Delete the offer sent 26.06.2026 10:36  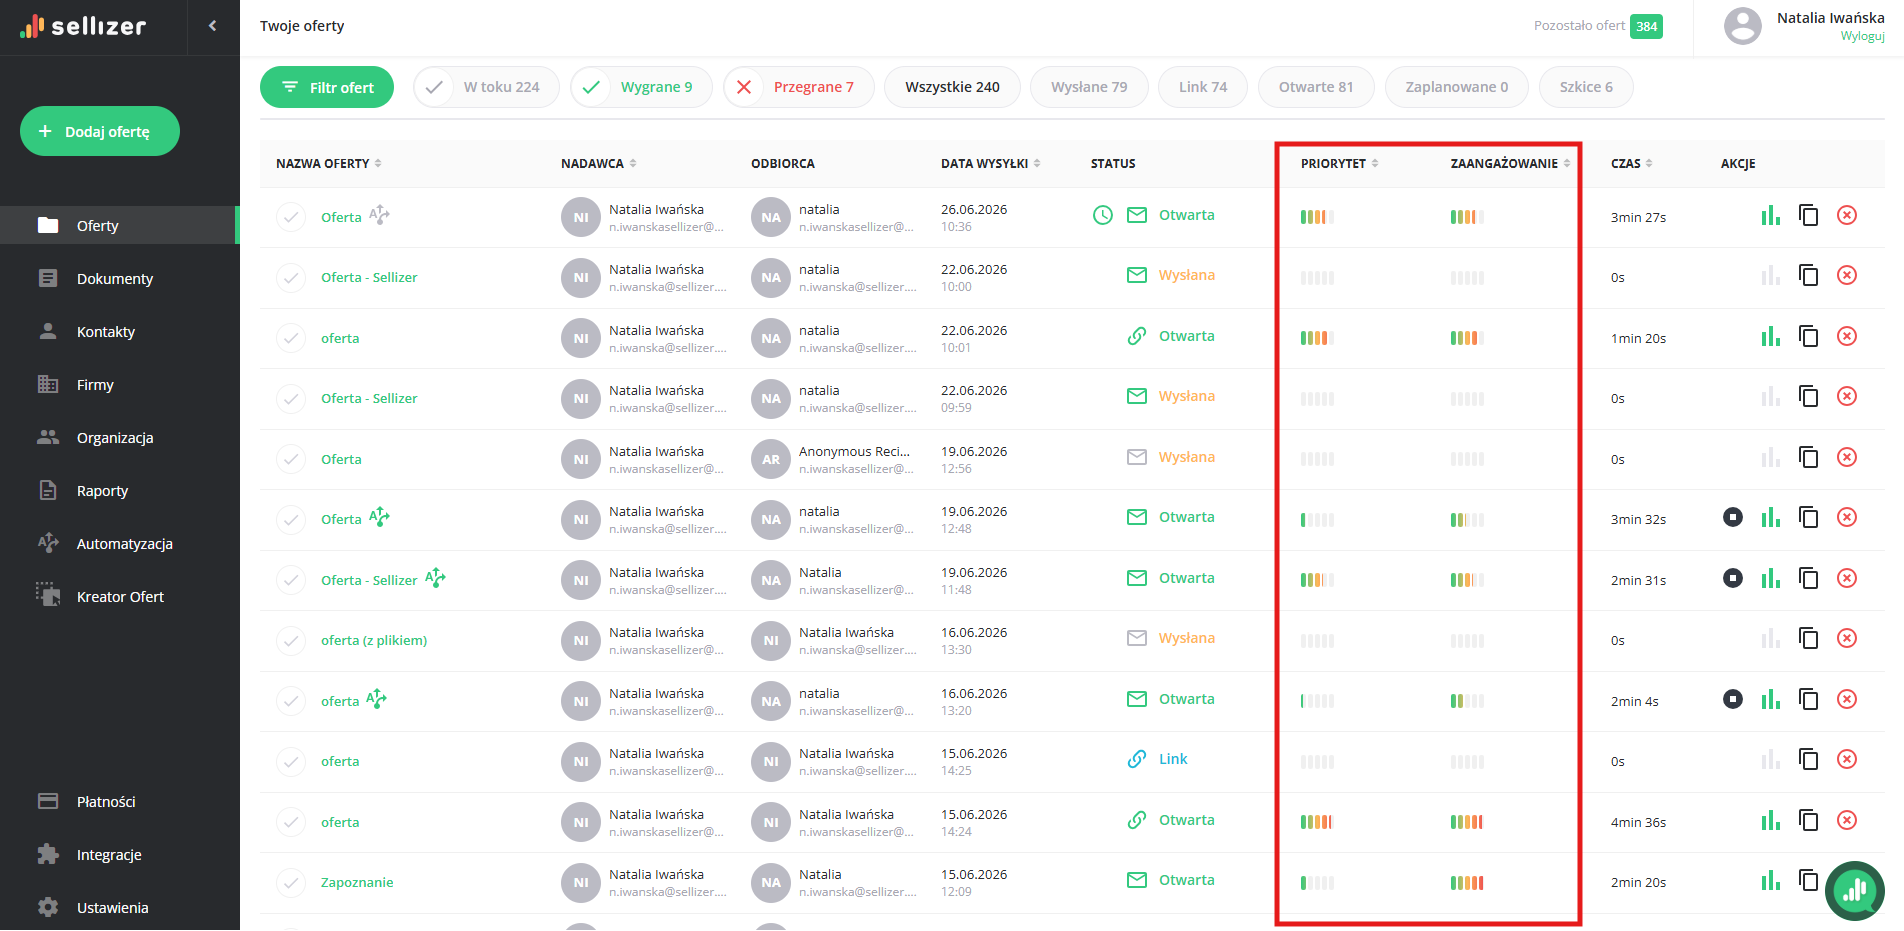[x=1847, y=215]
